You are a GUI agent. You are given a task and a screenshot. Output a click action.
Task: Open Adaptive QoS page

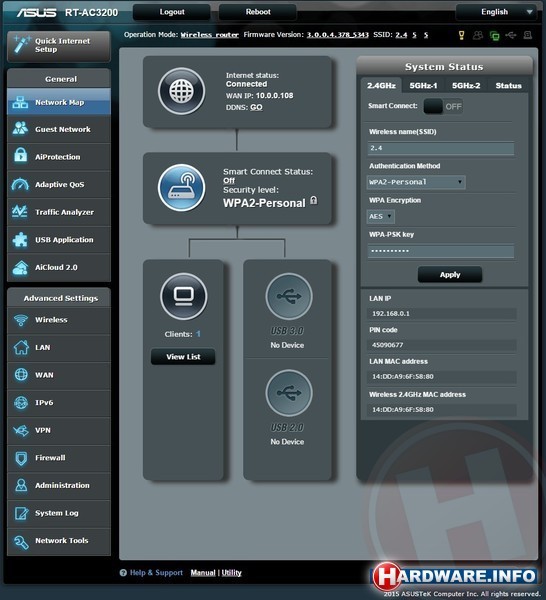(59, 184)
